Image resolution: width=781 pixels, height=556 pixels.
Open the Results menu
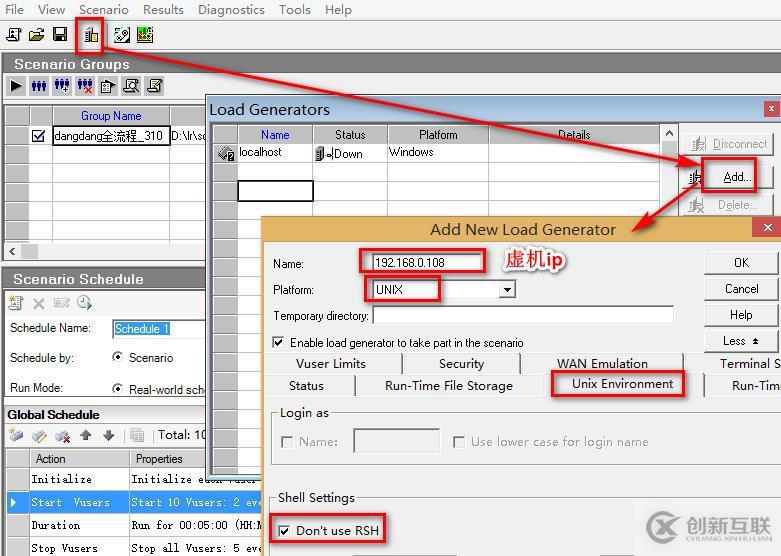163,9
